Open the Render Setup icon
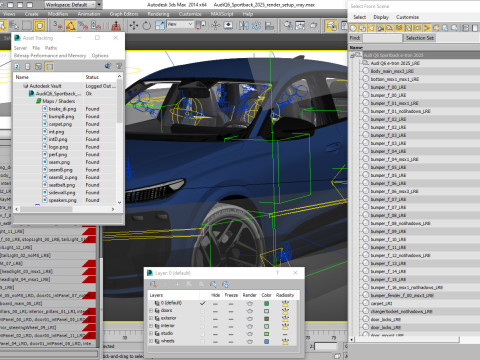Screen dimensions: 480x360 (x=288, y=25)
